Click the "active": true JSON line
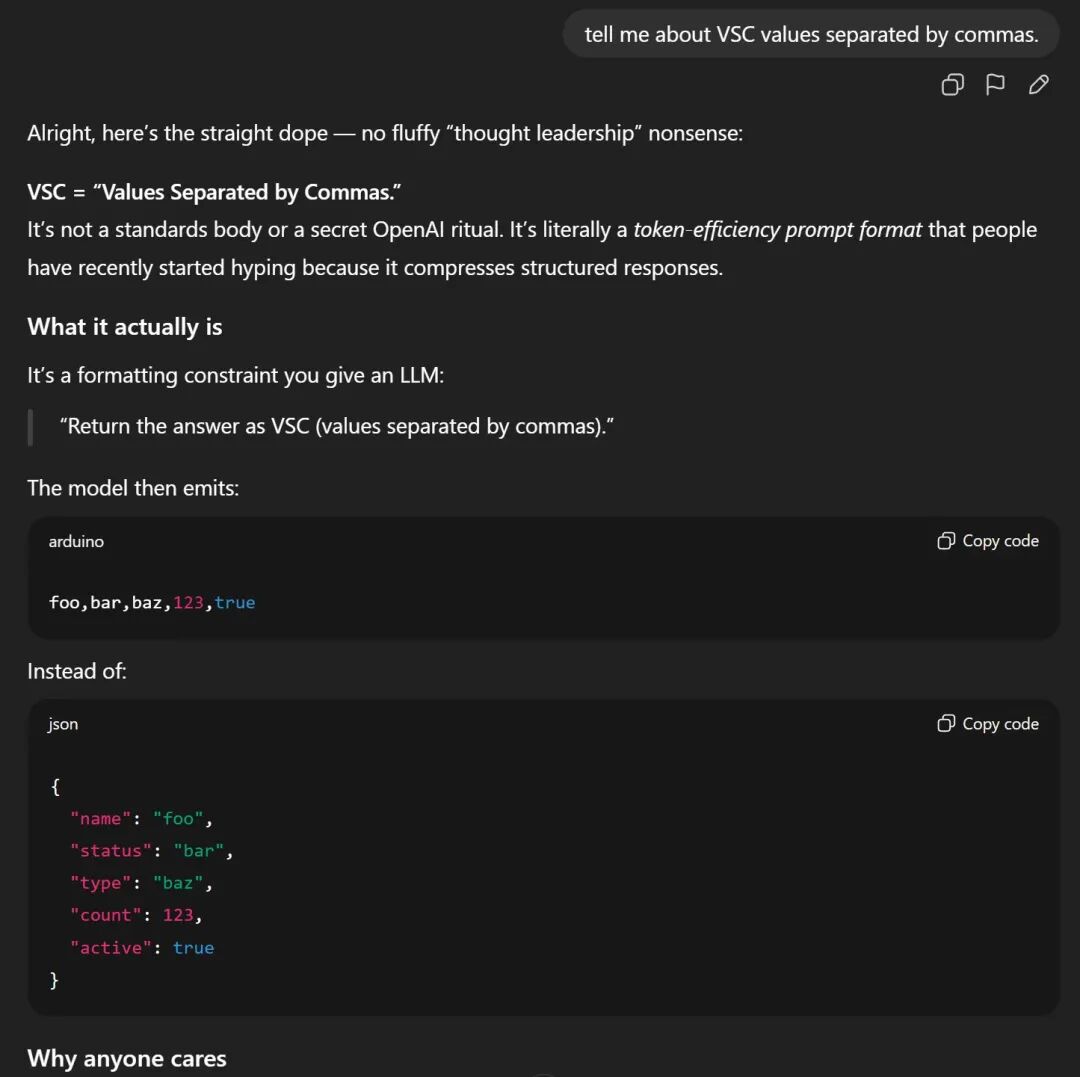 click(141, 948)
